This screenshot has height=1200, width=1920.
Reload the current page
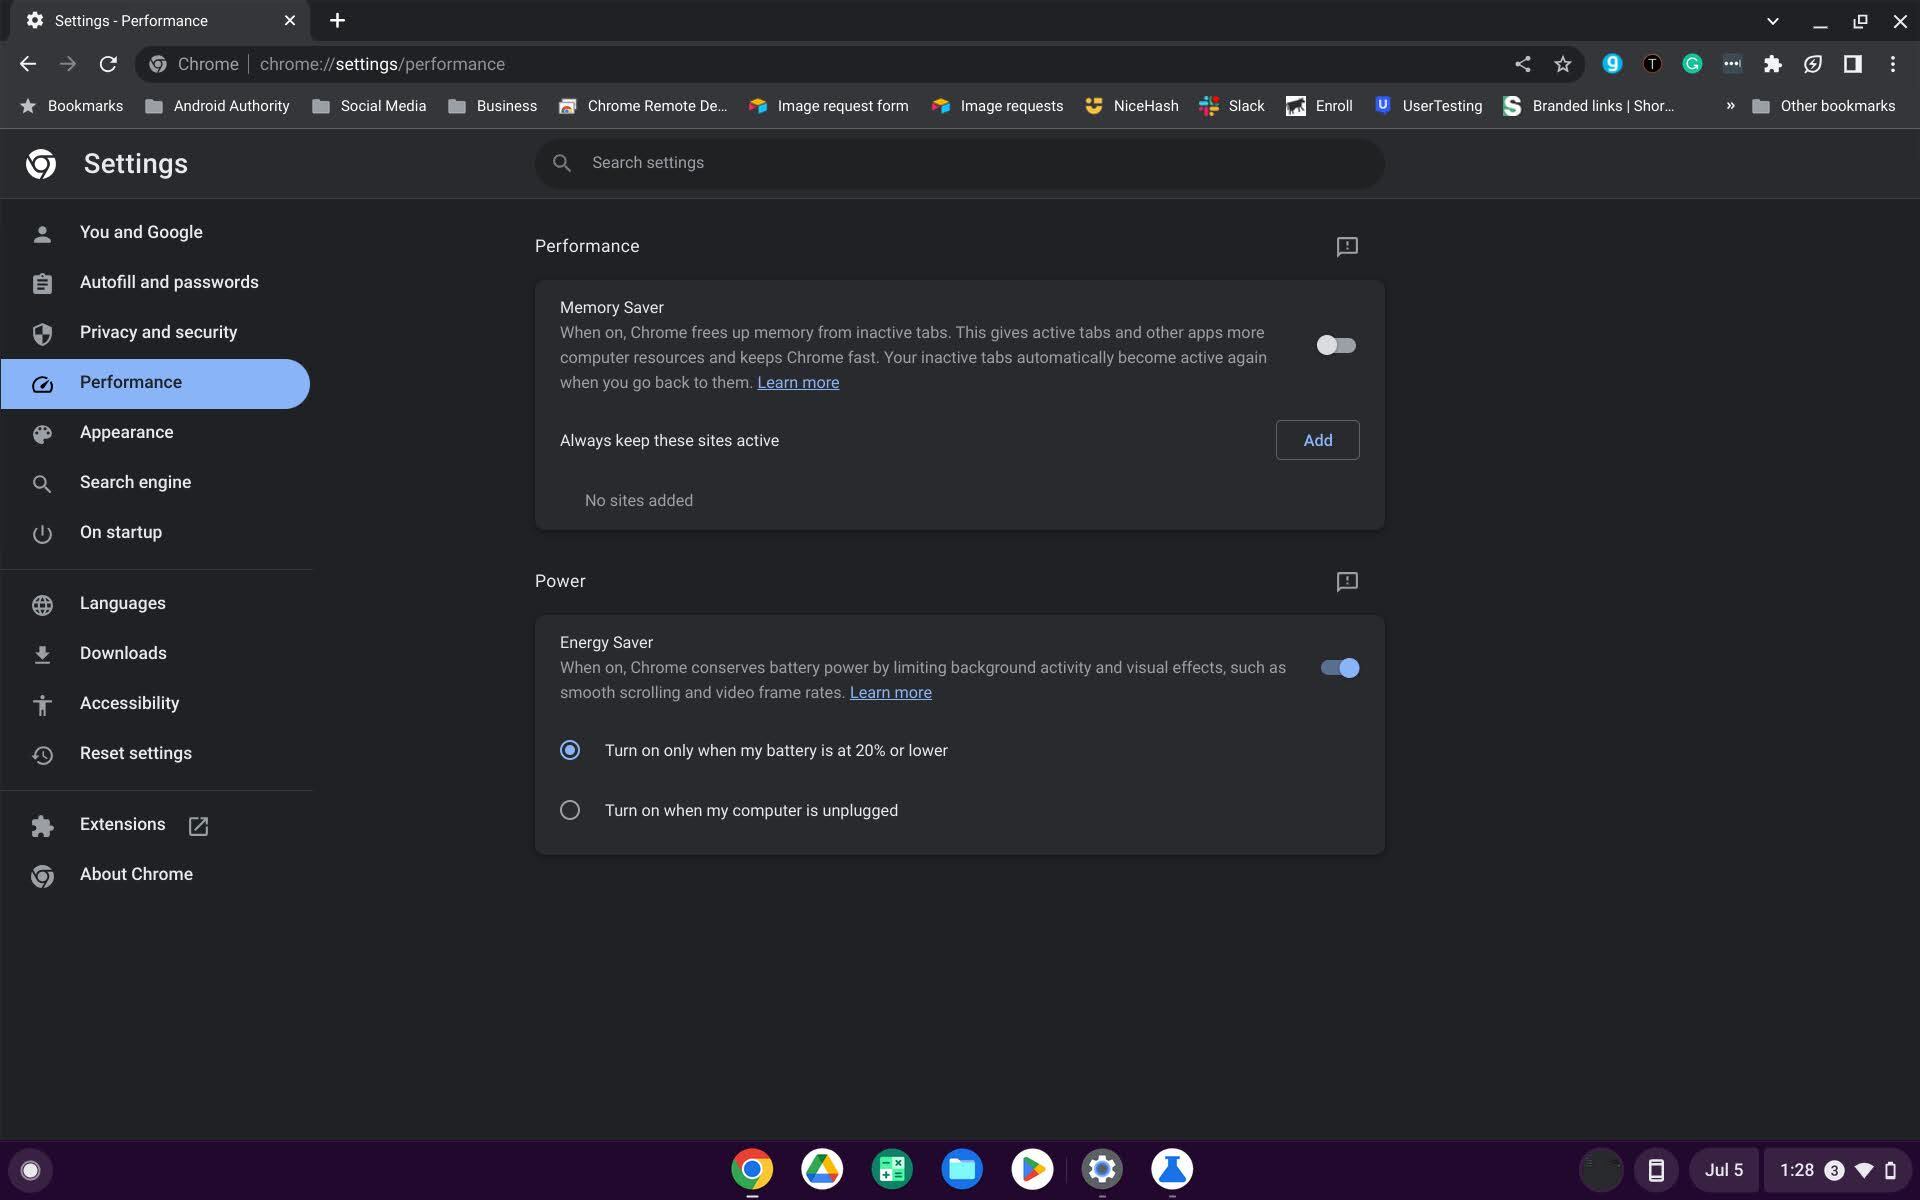[108, 64]
